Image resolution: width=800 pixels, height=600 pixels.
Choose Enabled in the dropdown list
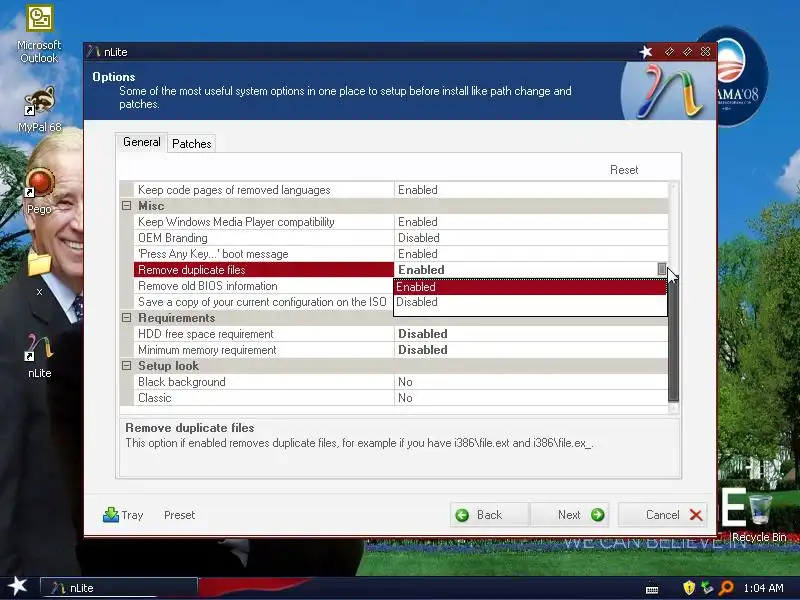(x=530, y=287)
